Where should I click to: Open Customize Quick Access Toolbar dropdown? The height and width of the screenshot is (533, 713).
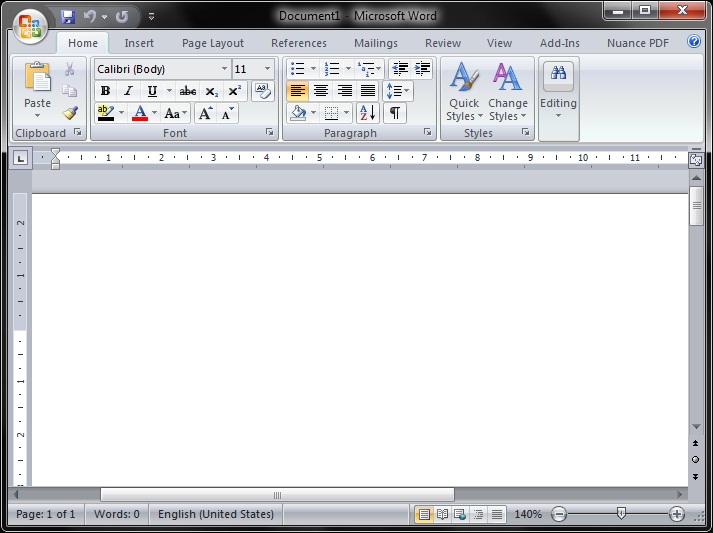pyautogui.click(x=151, y=17)
